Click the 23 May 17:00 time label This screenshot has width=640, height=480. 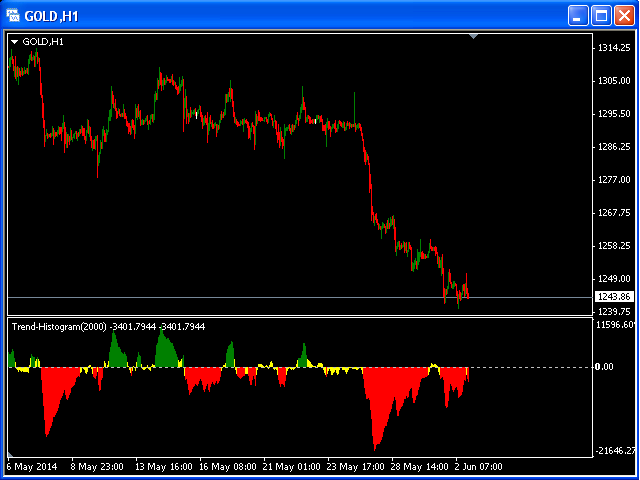coord(356,466)
